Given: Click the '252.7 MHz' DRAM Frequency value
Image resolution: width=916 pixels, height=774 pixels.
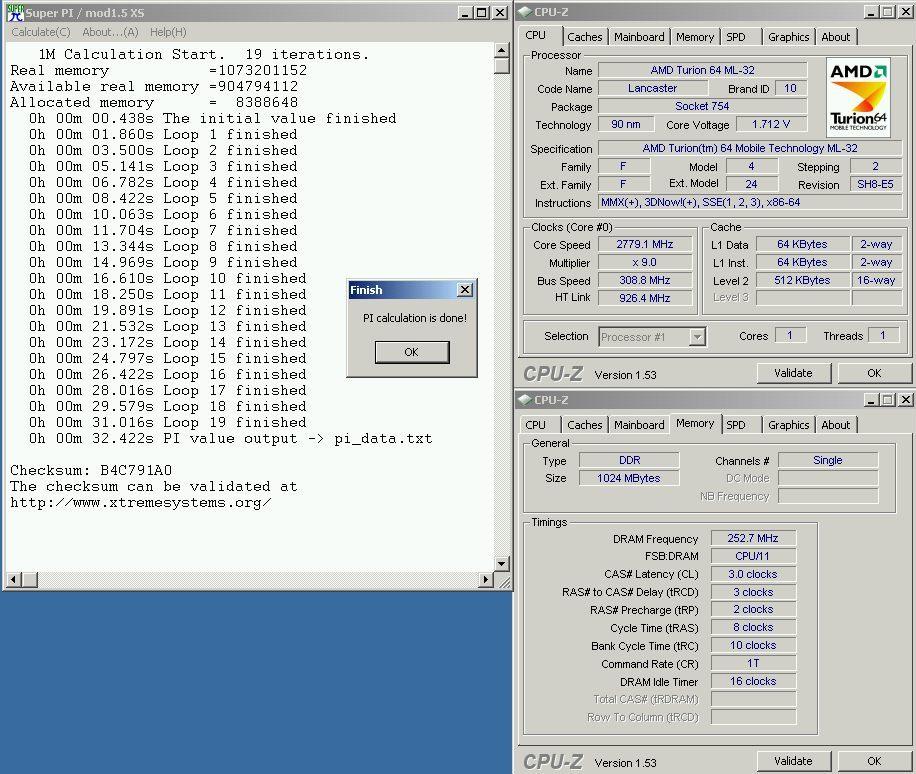Looking at the screenshot, I should [753, 538].
